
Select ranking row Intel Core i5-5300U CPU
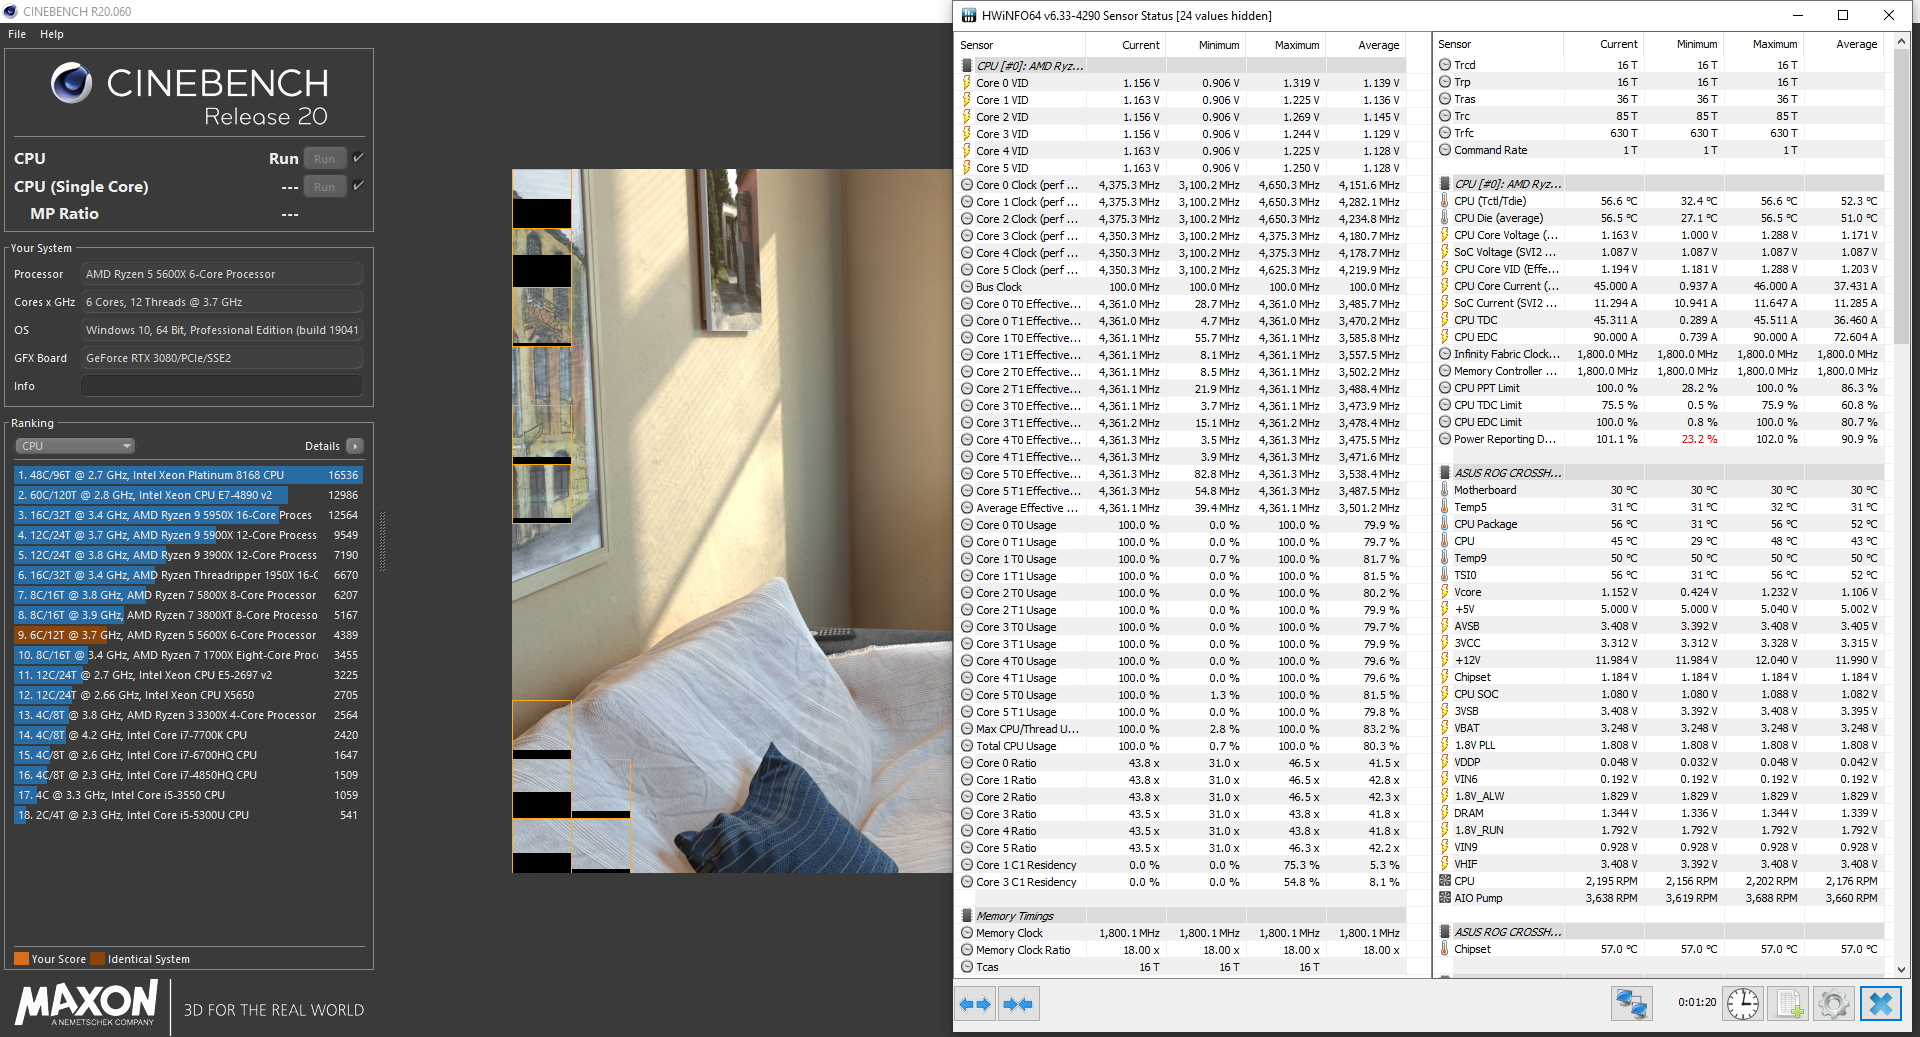click(x=188, y=815)
